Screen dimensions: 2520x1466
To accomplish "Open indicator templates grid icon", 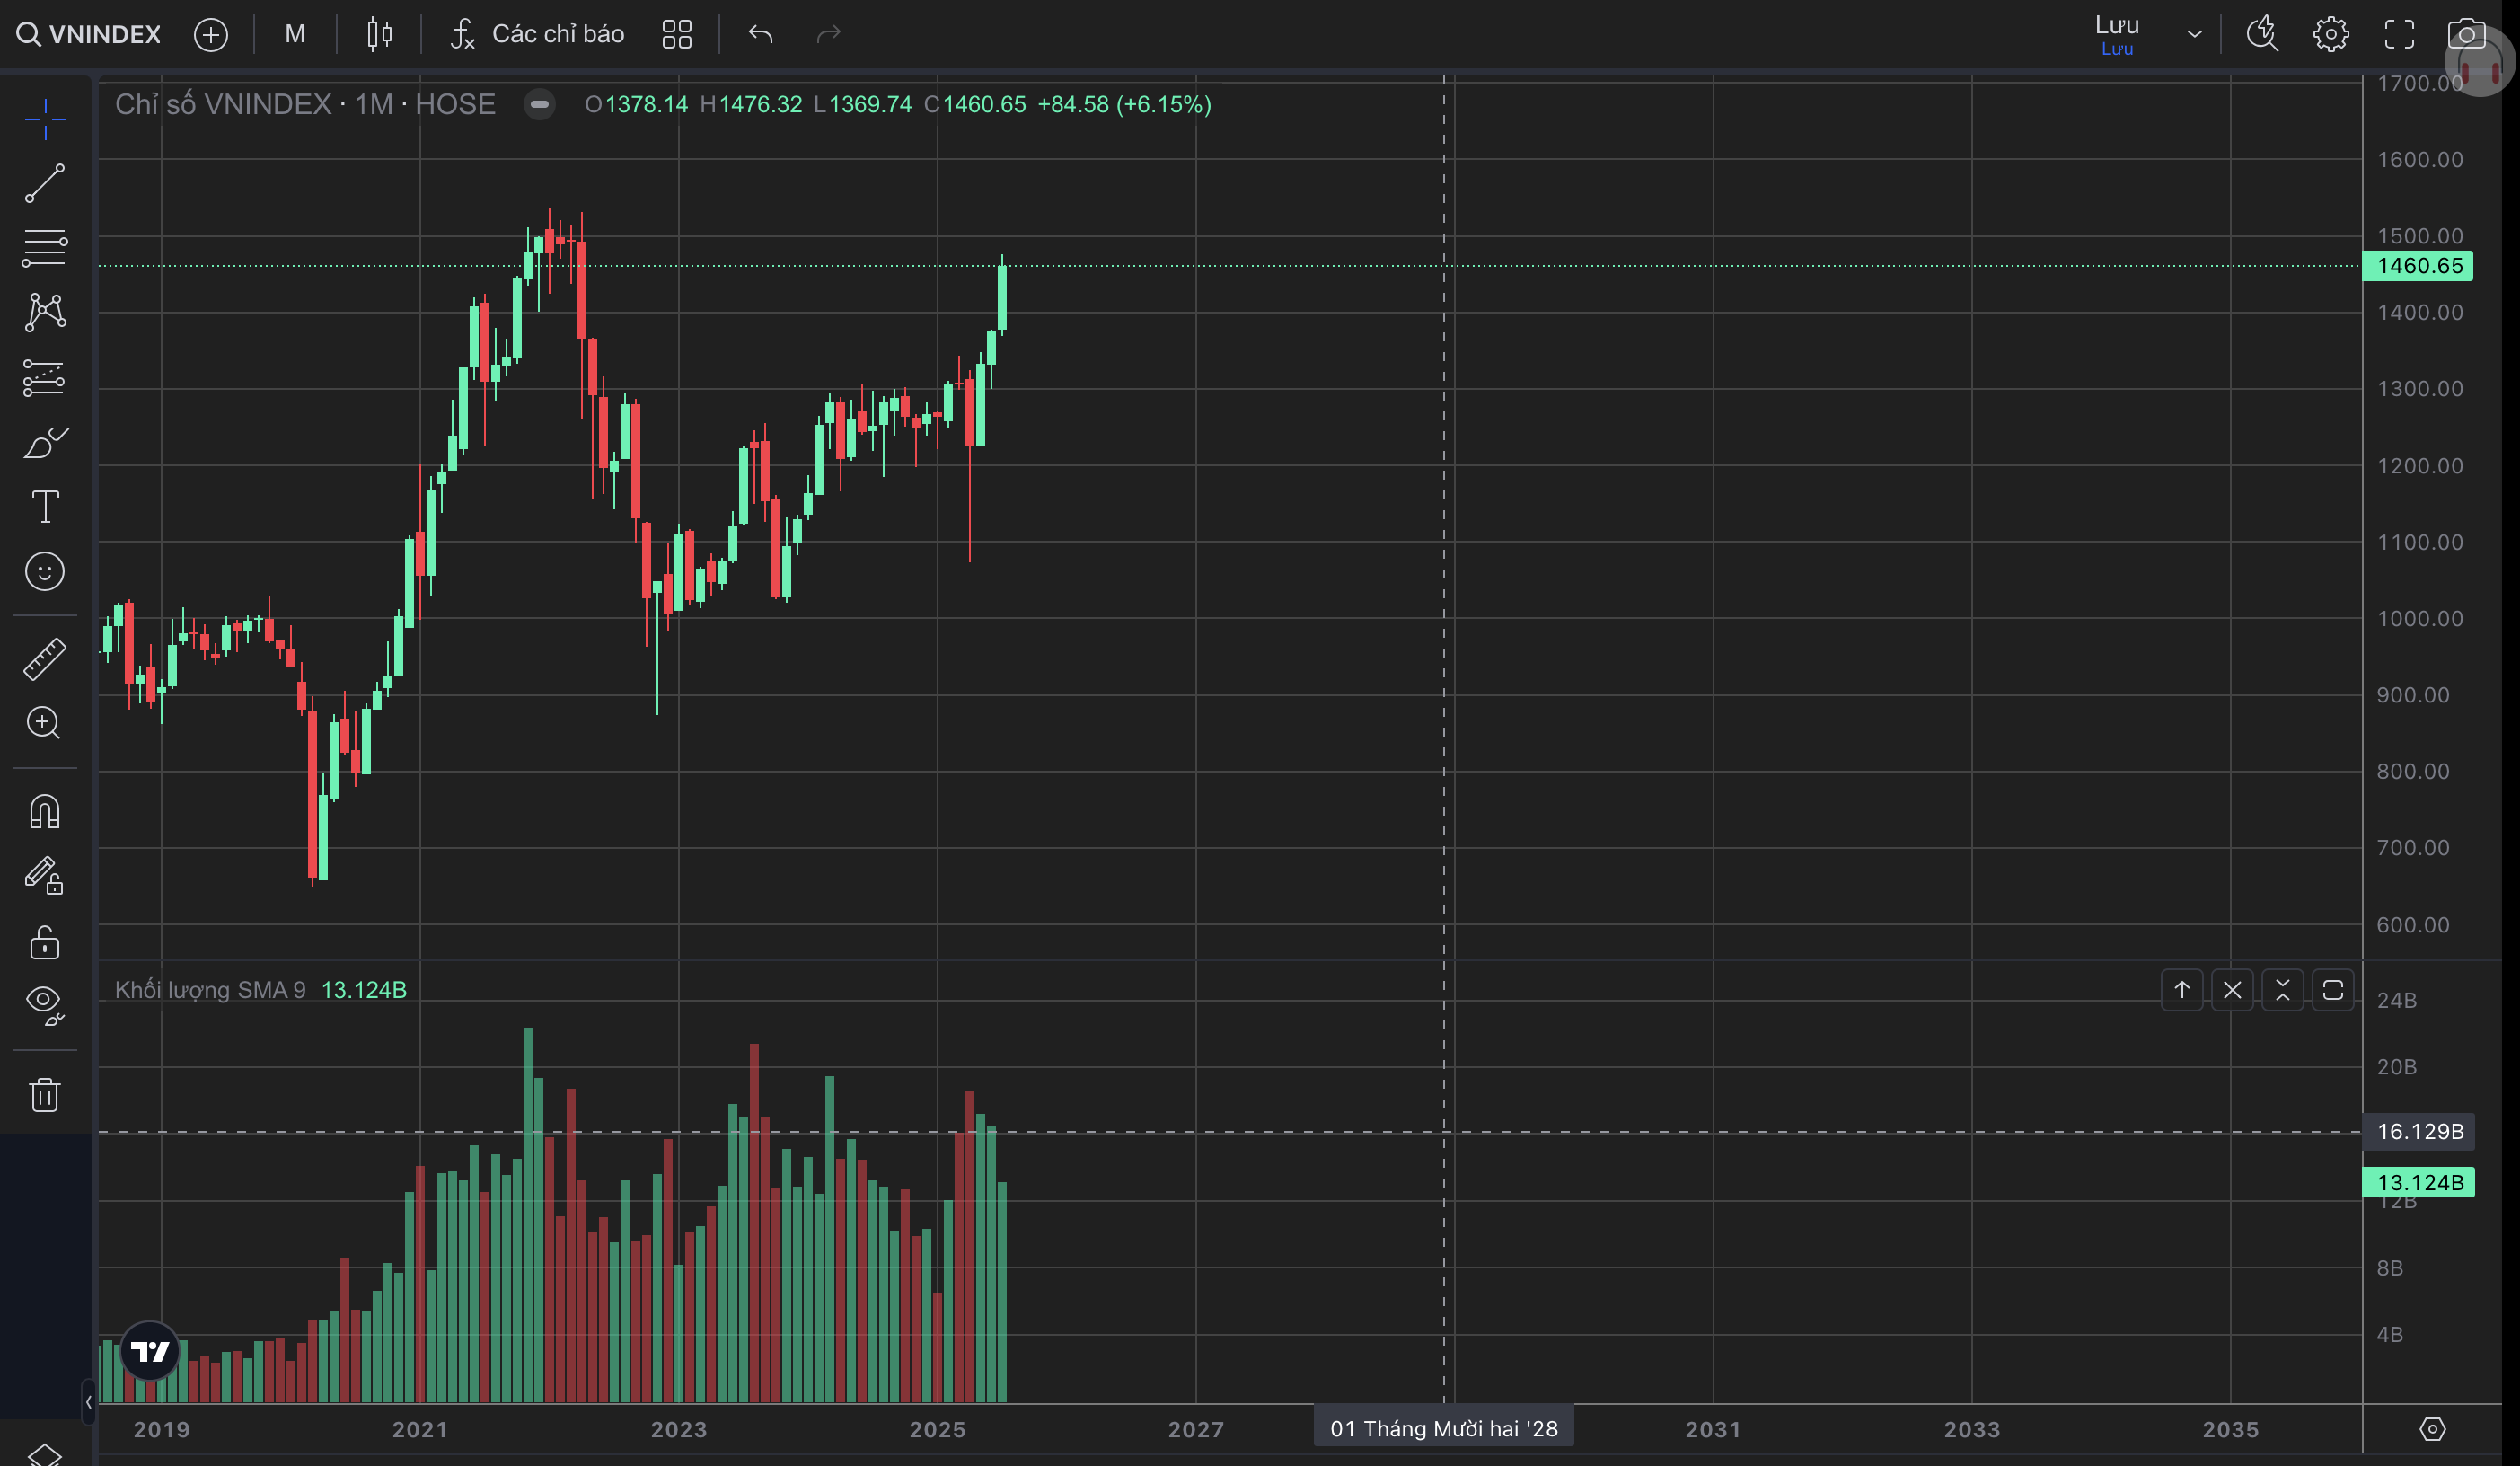I will (x=677, y=34).
